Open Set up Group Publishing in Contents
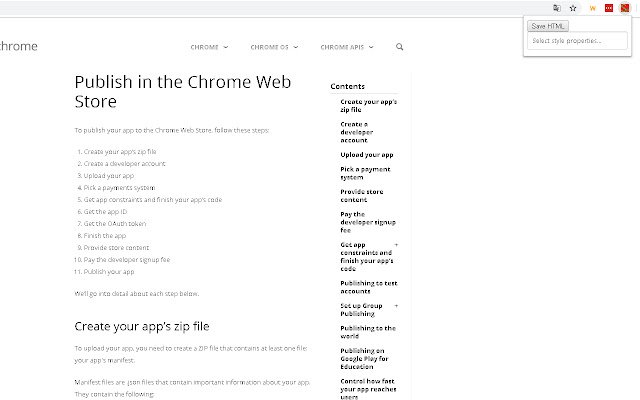Screen dimensions: 640x400 pos(361,310)
